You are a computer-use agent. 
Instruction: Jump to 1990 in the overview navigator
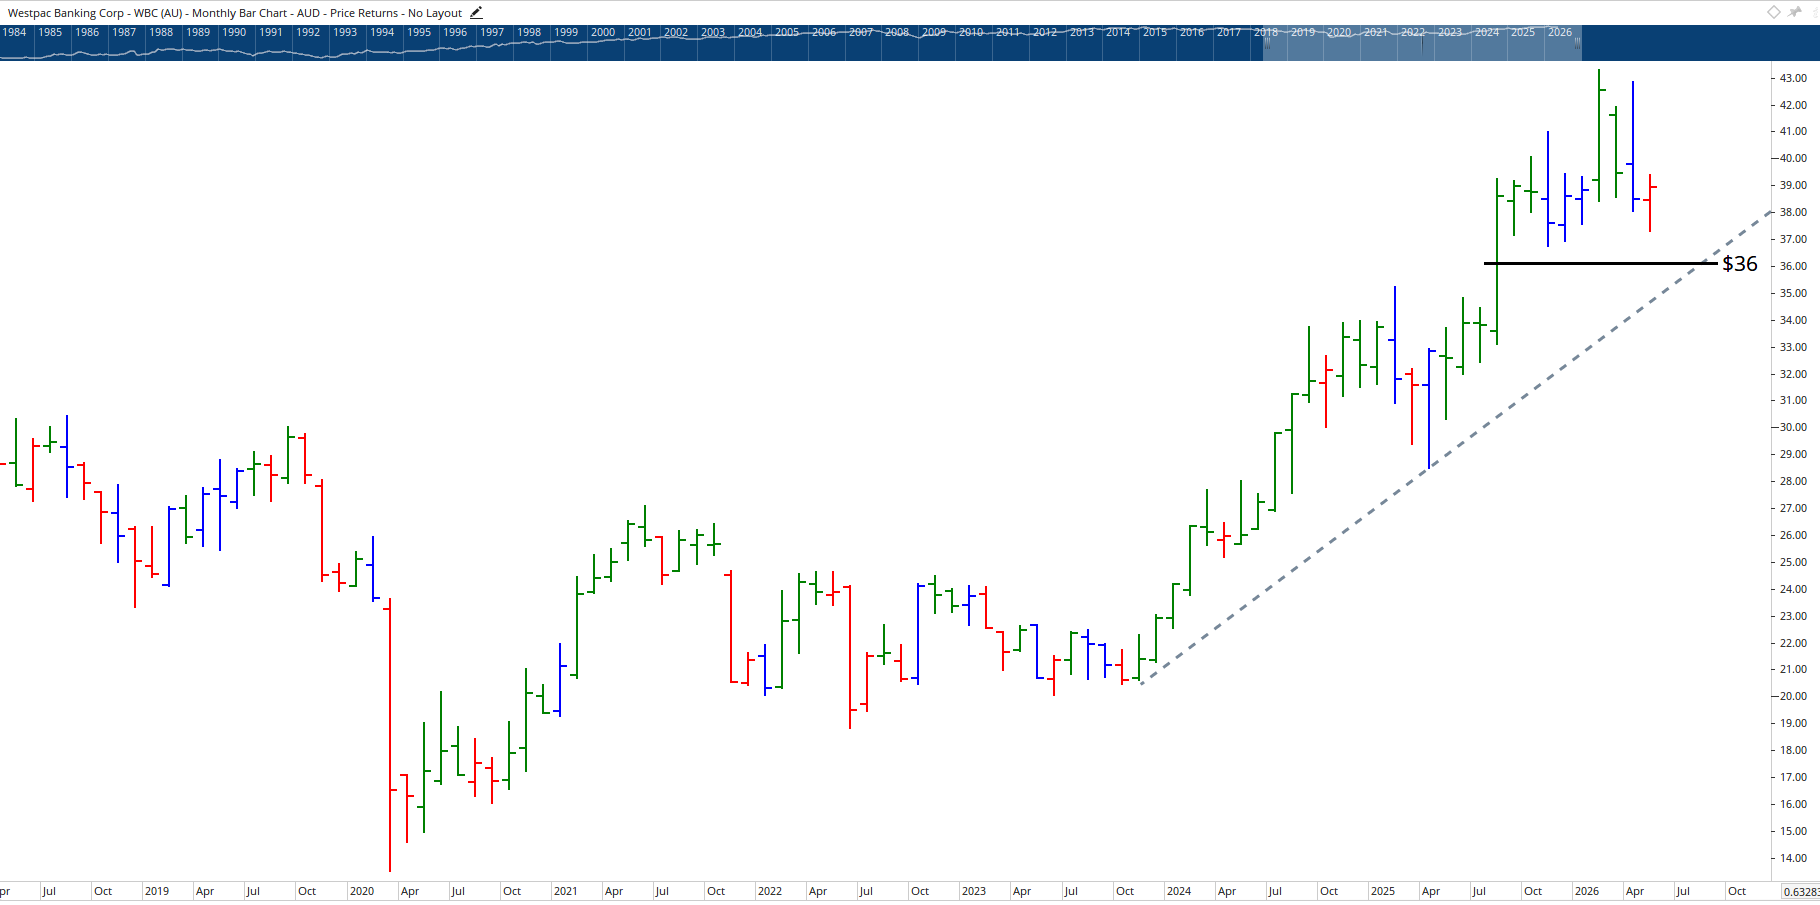pyautogui.click(x=234, y=32)
